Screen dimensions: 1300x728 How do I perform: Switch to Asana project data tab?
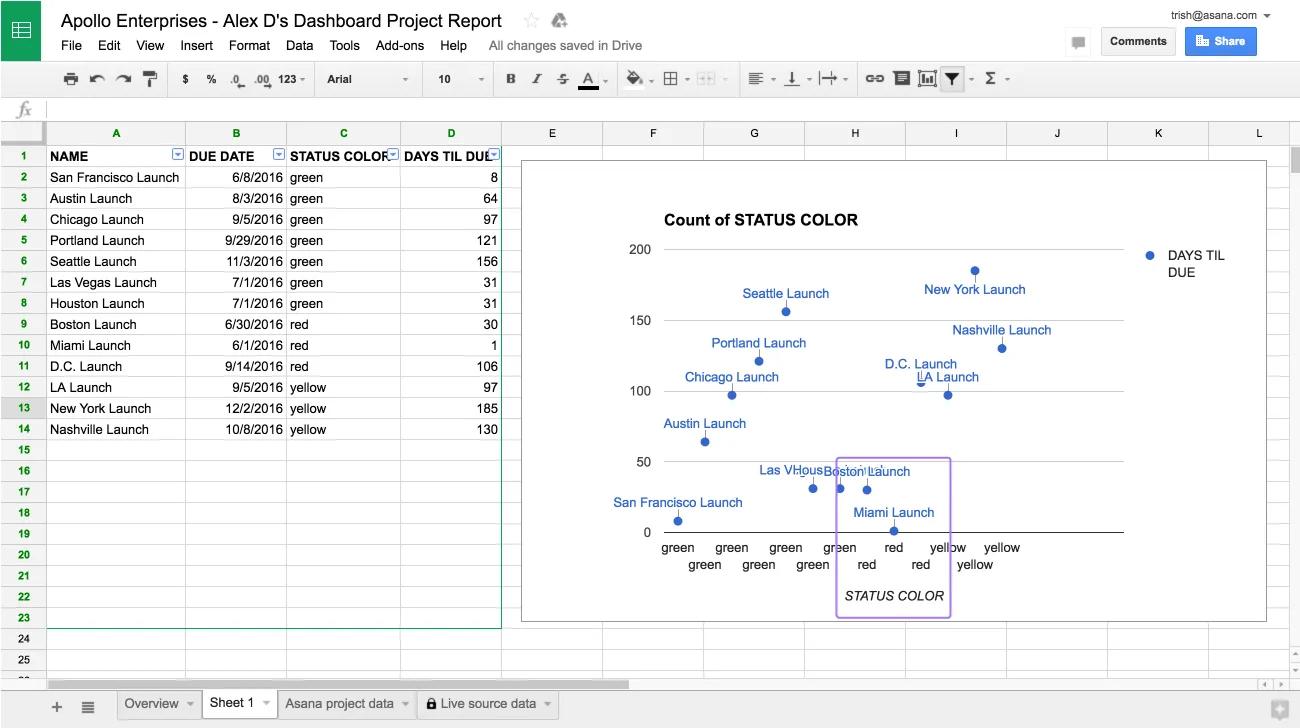click(x=339, y=704)
